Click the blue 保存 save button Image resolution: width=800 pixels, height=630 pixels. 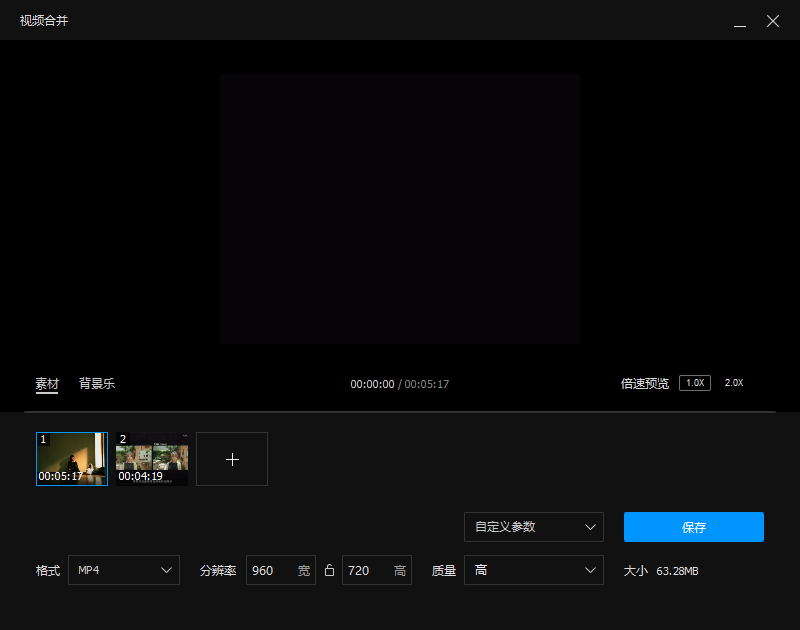click(693, 527)
